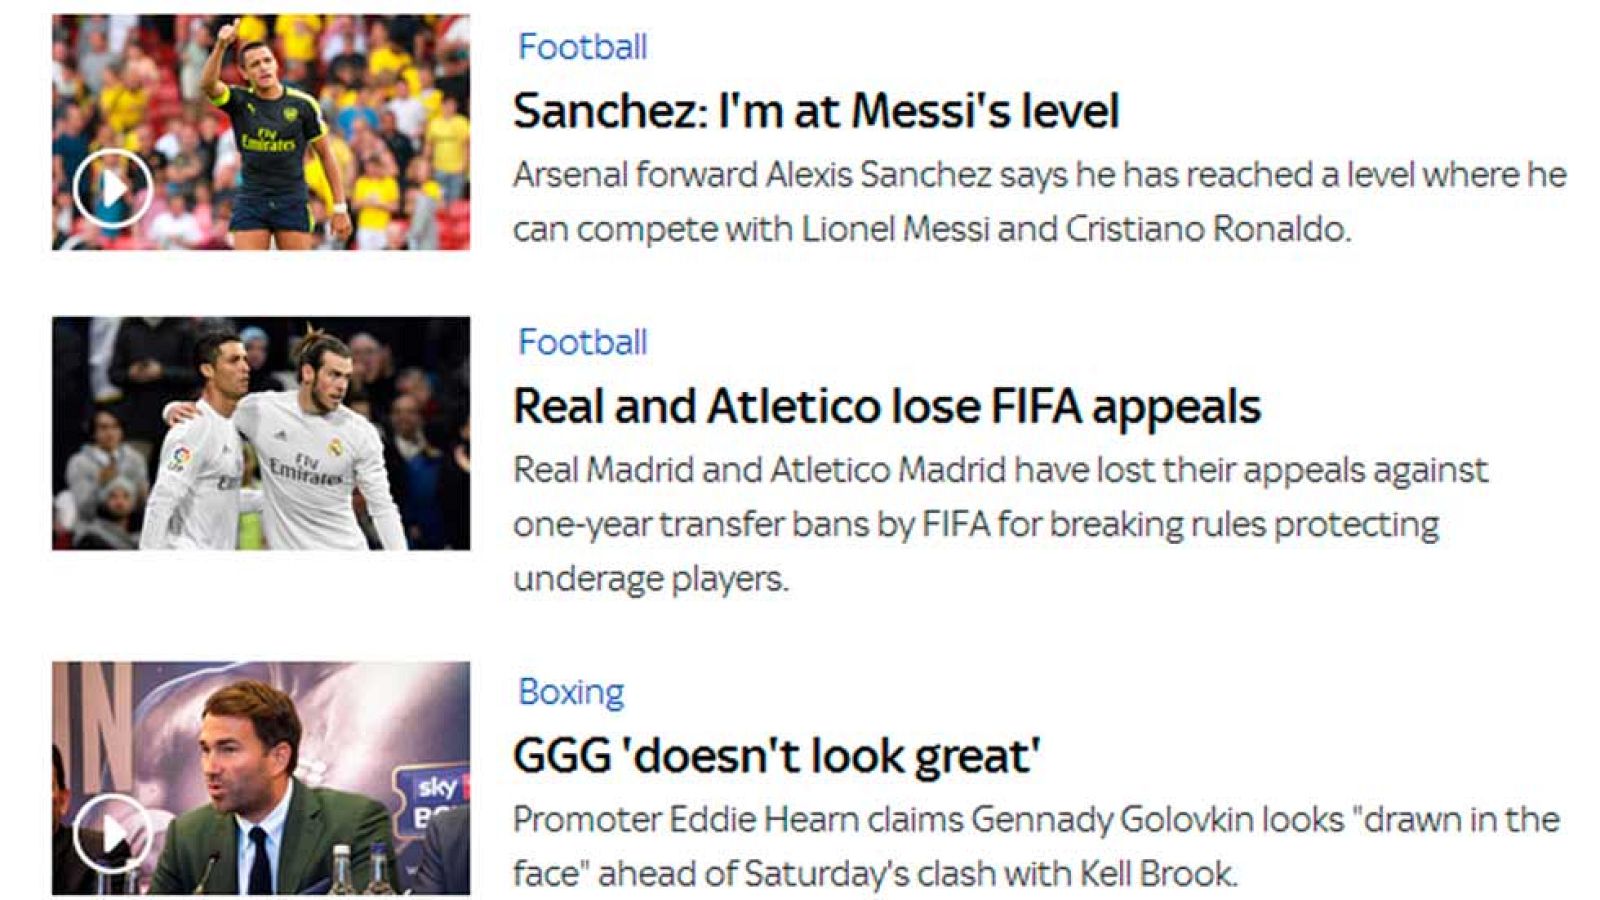Open the Boxing category link

tap(570, 692)
